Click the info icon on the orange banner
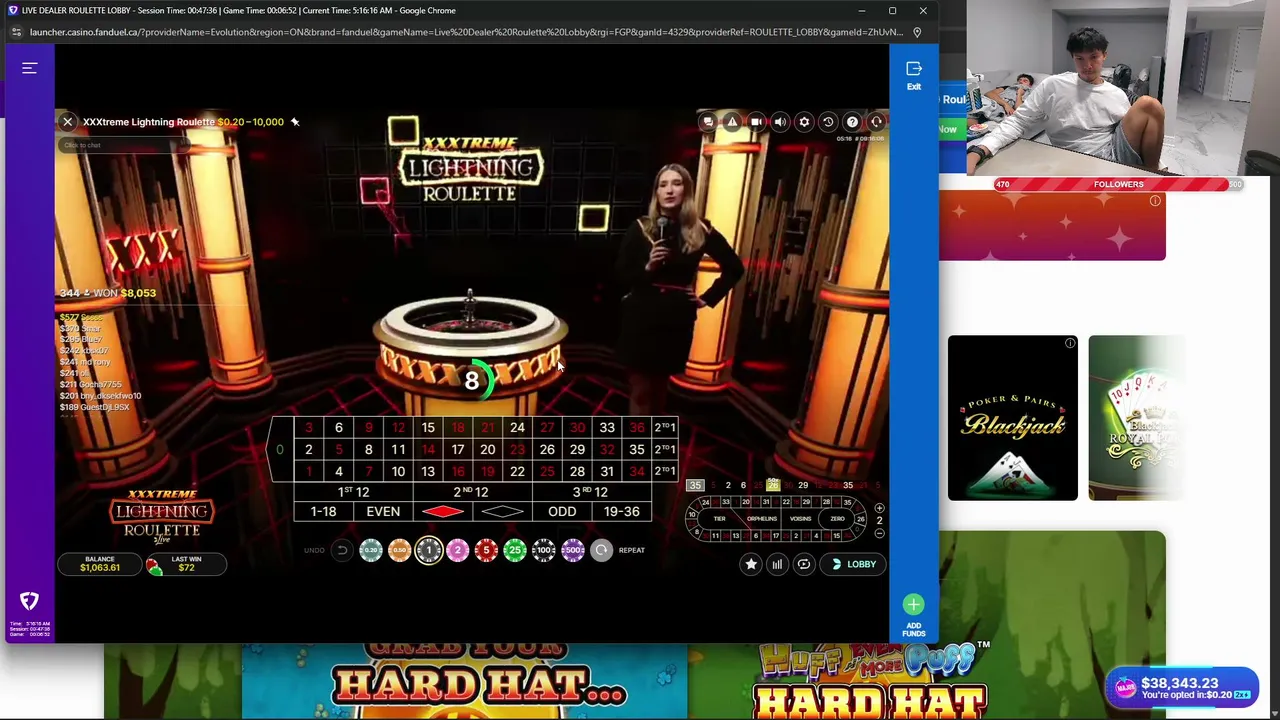Viewport: 1280px width, 720px height. (x=1155, y=201)
